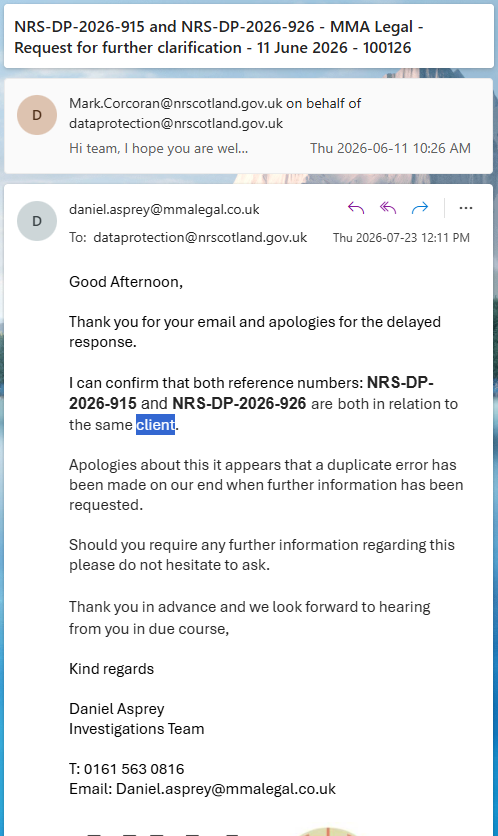Viewport: 498px width, 836px height.
Task: Click the Hi team message preview text
Action: point(158,148)
